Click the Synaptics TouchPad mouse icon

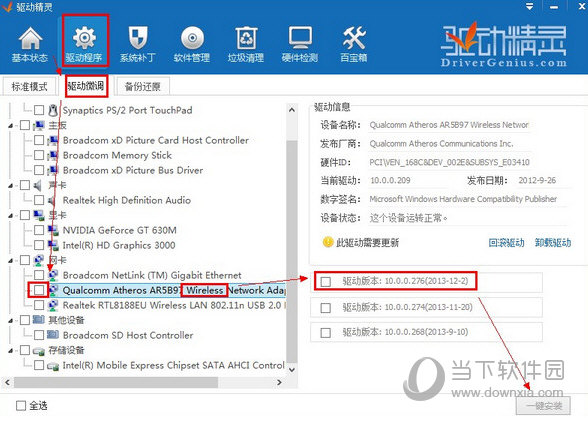(x=53, y=110)
